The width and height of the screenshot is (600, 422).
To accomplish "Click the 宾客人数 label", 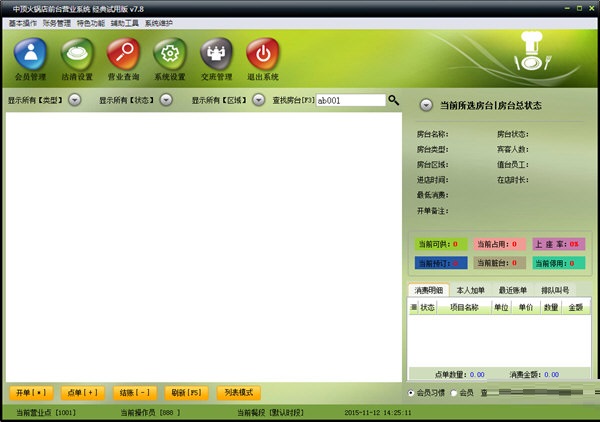I will (513, 149).
